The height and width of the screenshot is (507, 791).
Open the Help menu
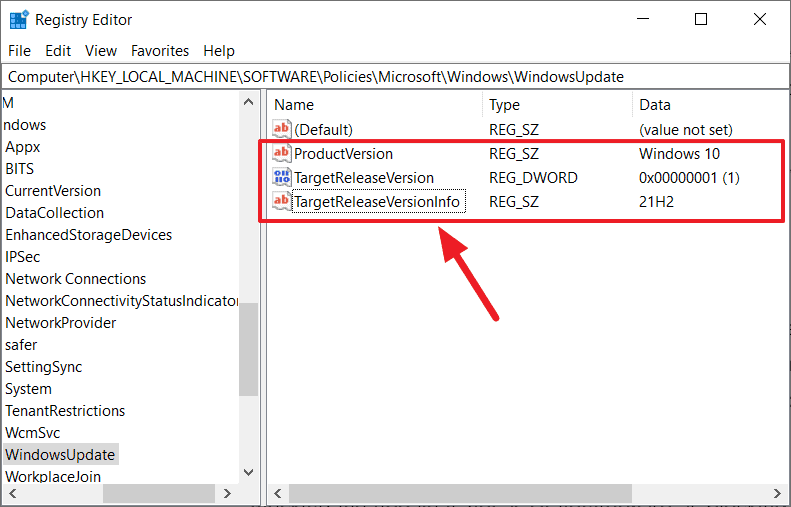click(x=219, y=51)
